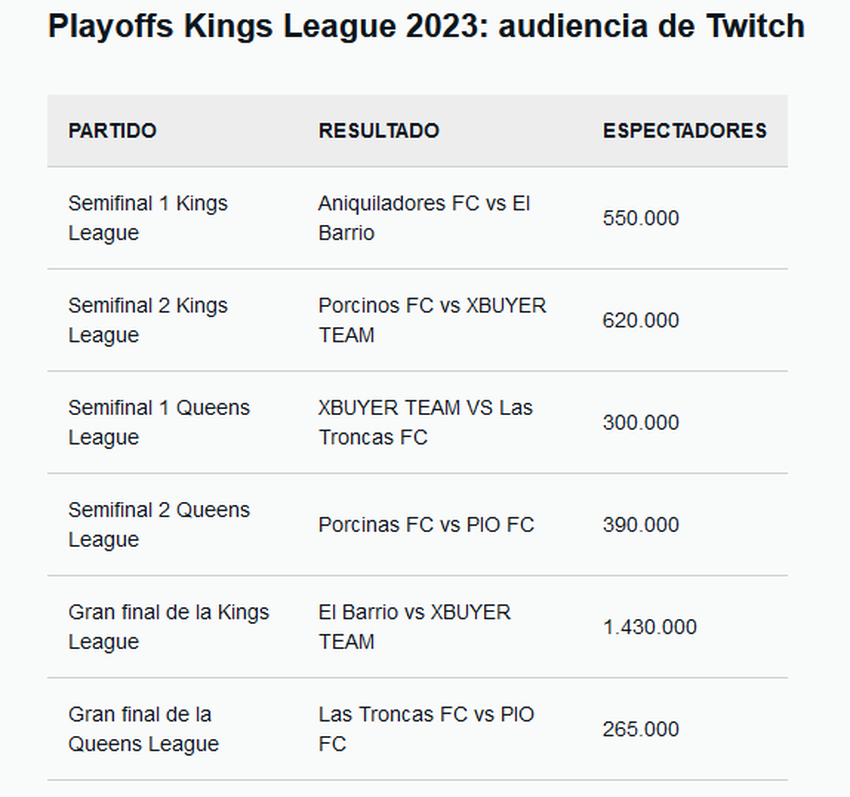Click the 300.000 spectators value
This screenshot has width=850, height=797.
(640, 422)
